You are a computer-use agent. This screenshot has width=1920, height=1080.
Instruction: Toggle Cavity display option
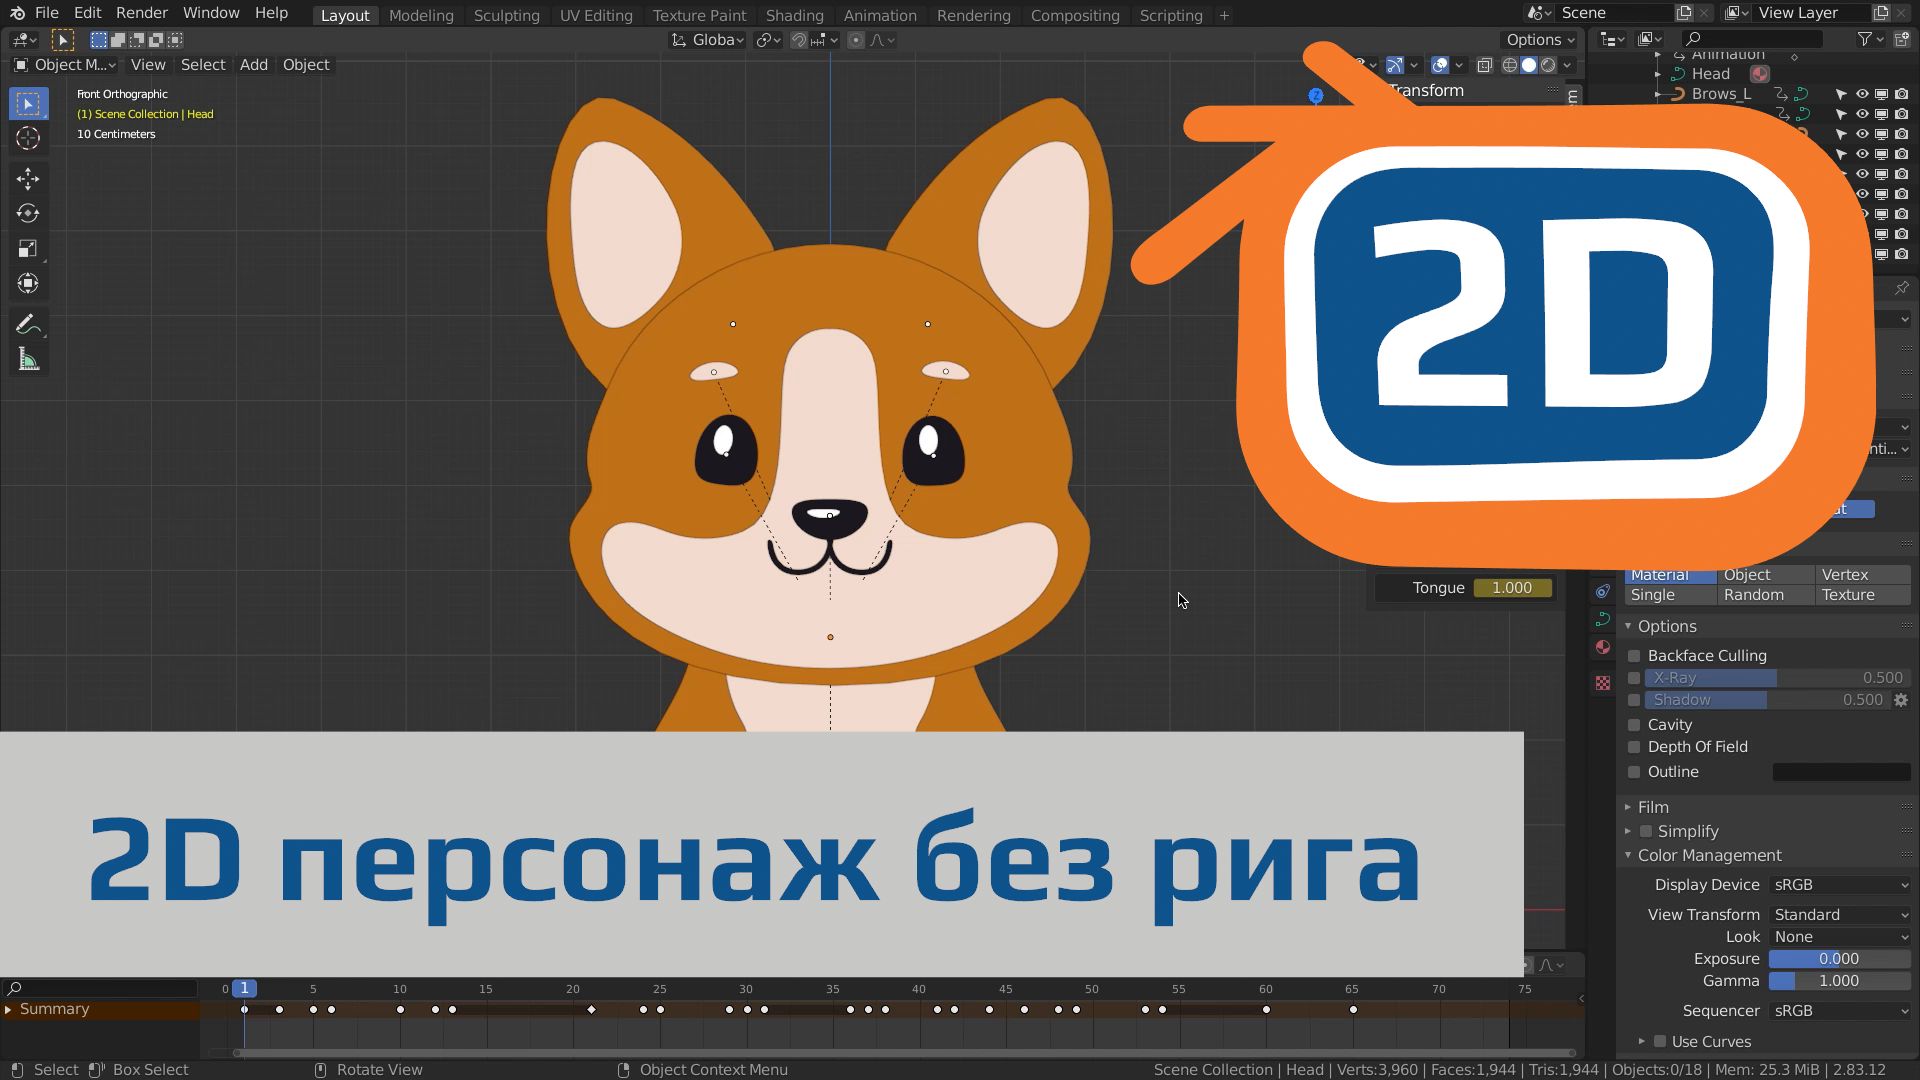pyautogui.click(x=1636, y=724)
